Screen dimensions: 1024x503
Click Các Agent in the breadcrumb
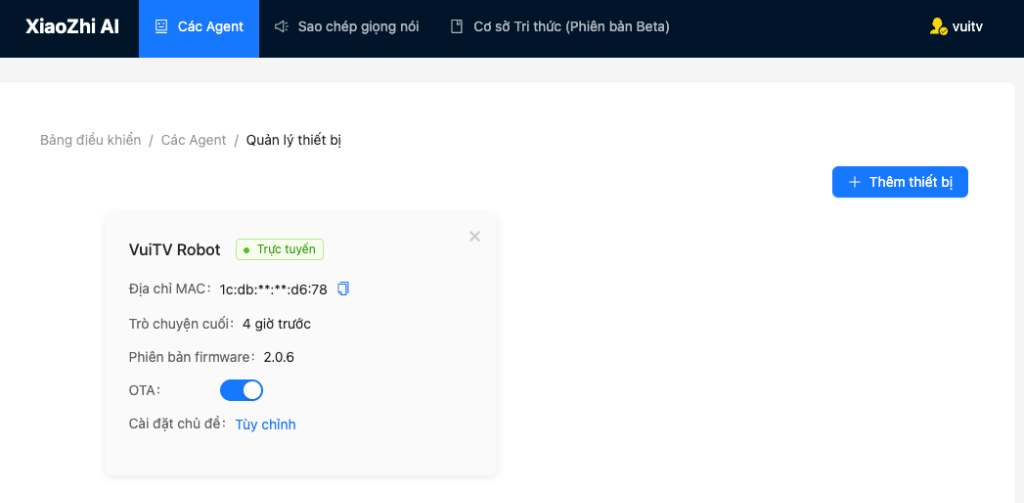(193, 140)
